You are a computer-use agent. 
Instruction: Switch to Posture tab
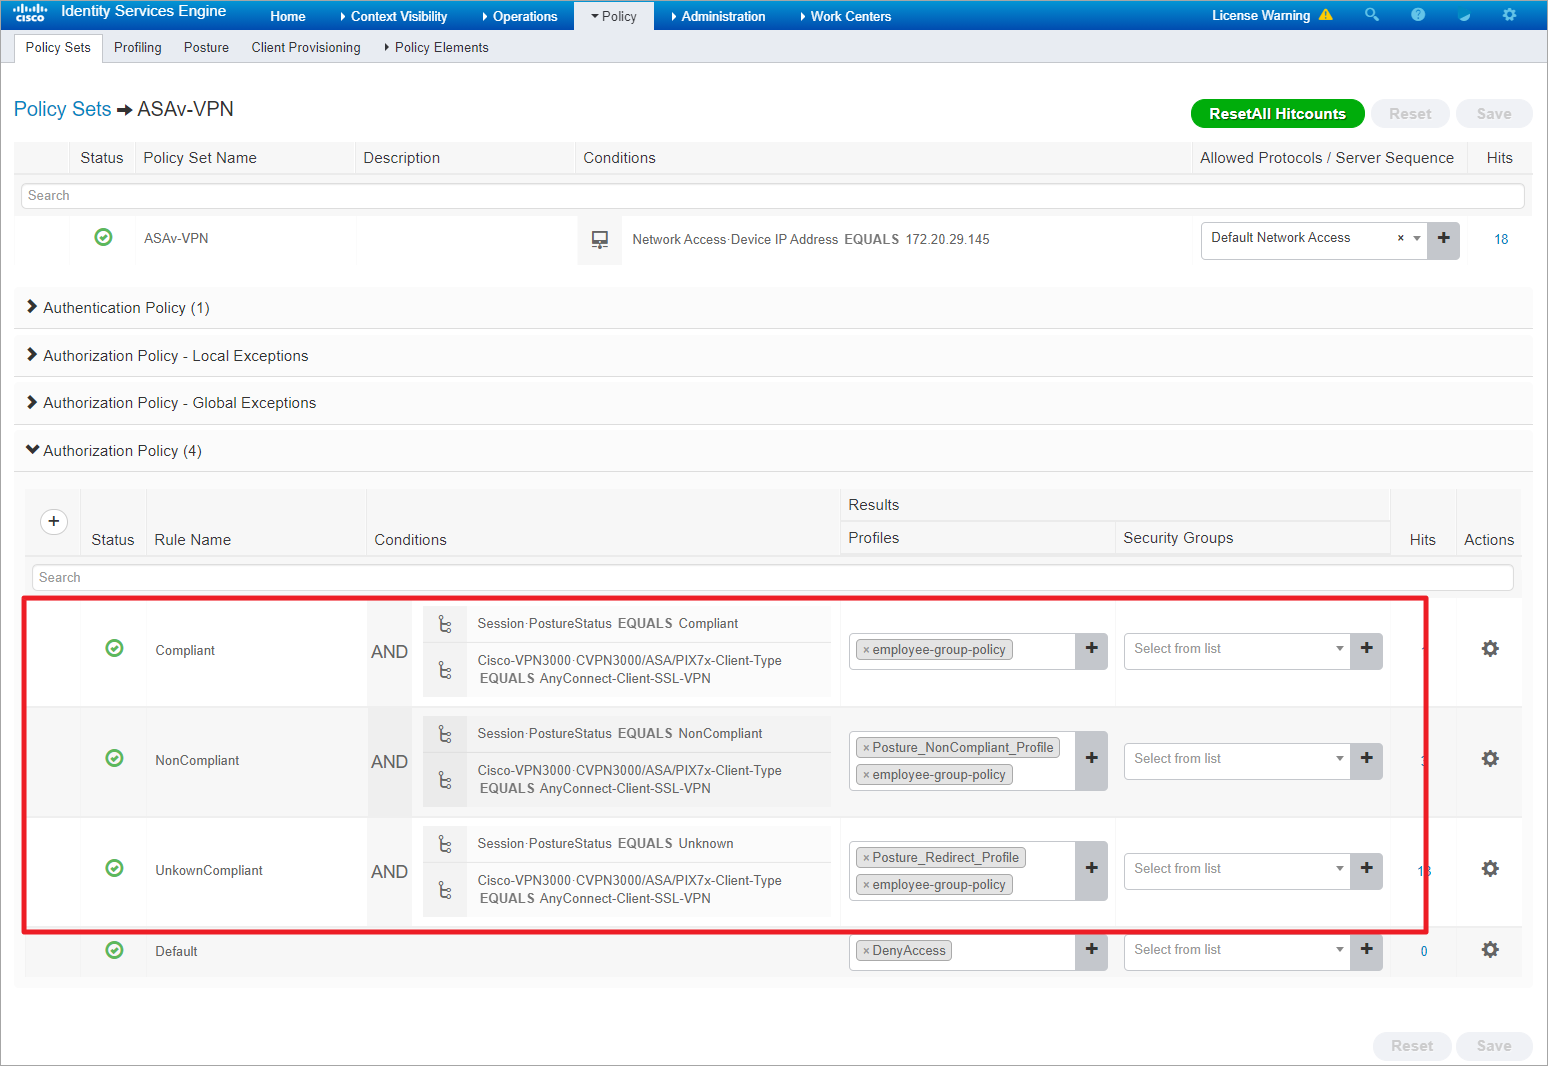coord(206,47)
